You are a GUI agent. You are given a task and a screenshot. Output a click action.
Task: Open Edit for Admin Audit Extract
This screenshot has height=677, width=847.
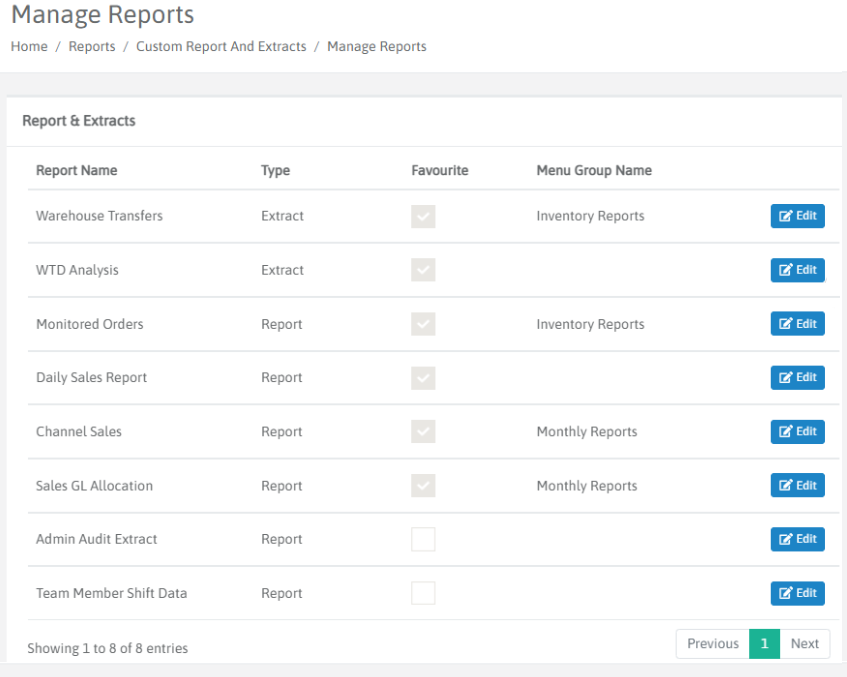point(797,539)
